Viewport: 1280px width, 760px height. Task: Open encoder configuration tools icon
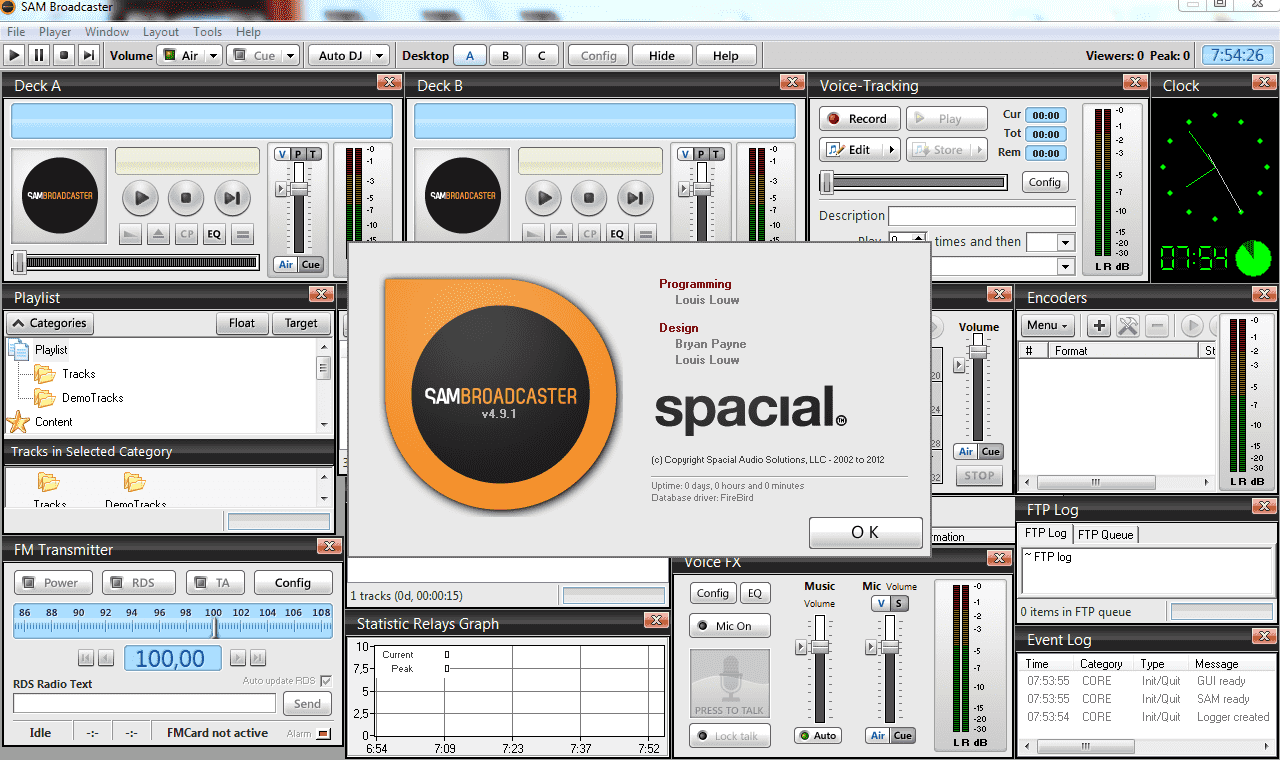pyautogui.click(x=1128, y=326)
